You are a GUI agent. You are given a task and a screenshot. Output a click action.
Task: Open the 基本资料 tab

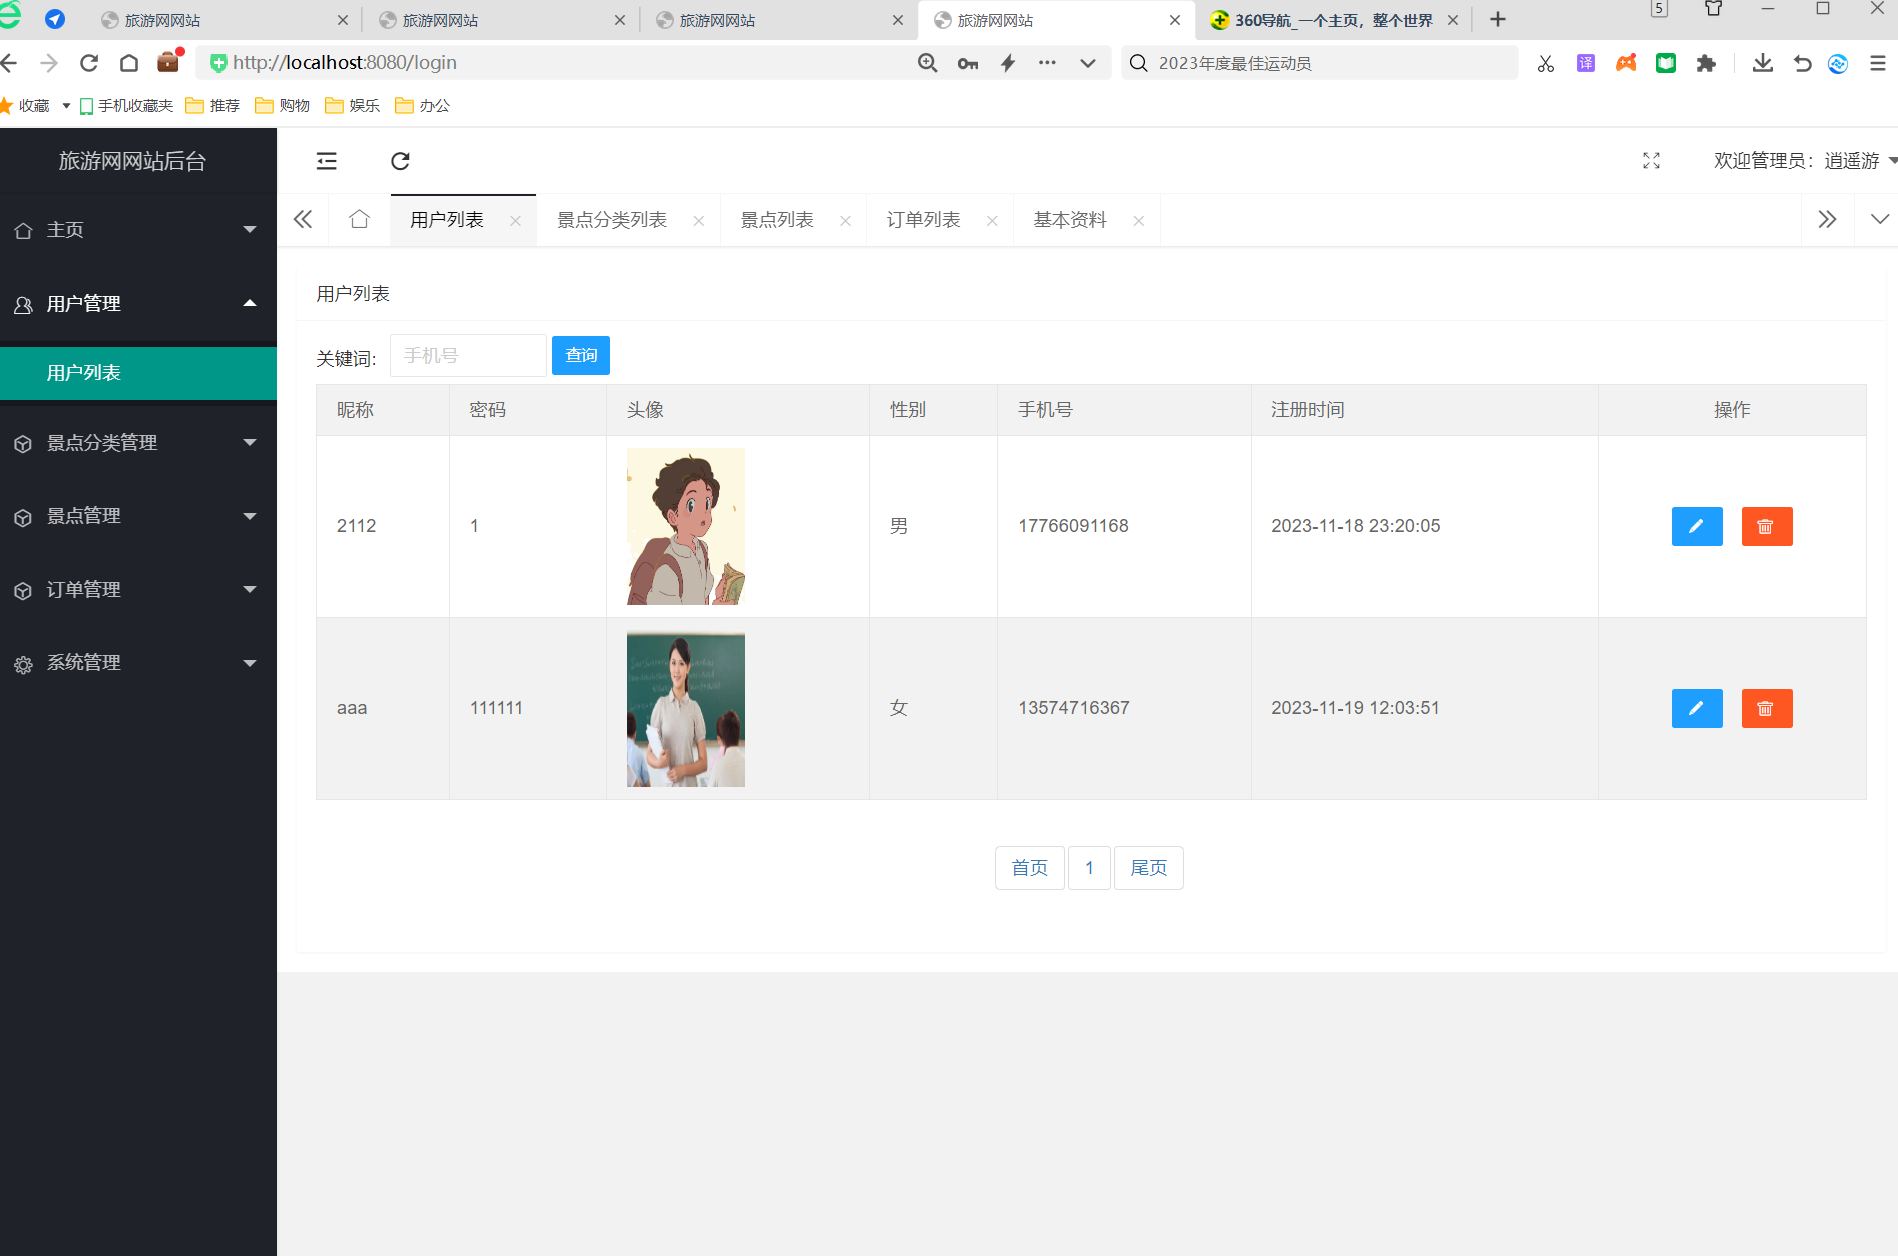[x=1070, y=219]
